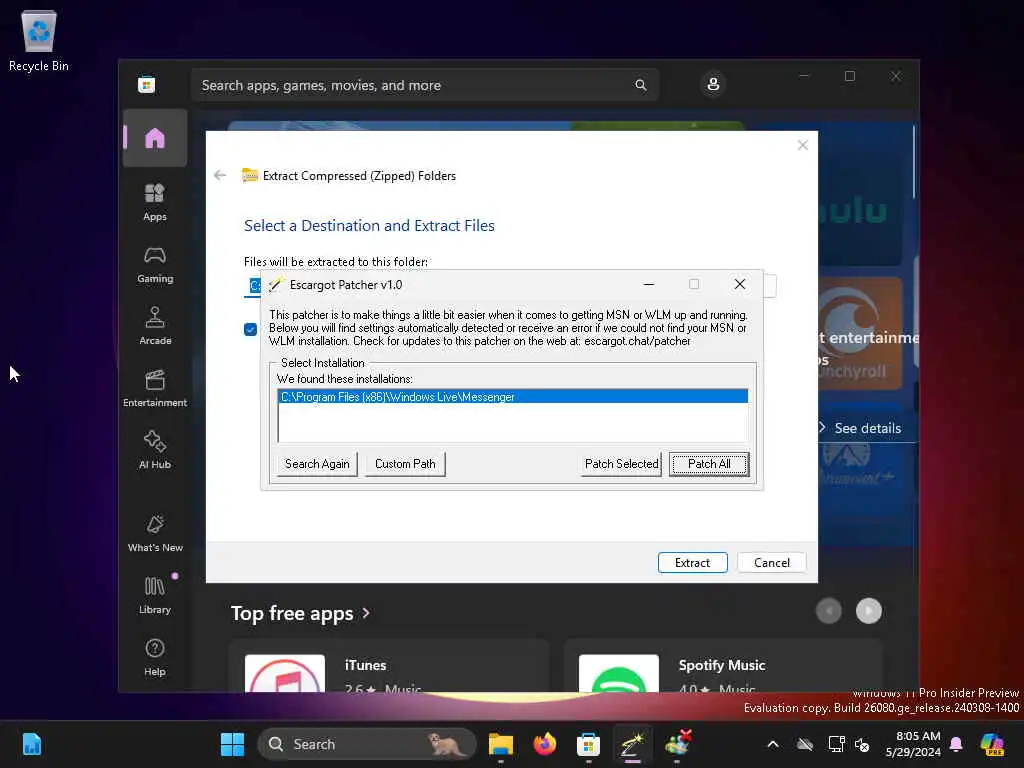Open Arcade section in Store sidebar
Image resolution: width=1024 pixels, height=768 pixels.
pos(155,326)
